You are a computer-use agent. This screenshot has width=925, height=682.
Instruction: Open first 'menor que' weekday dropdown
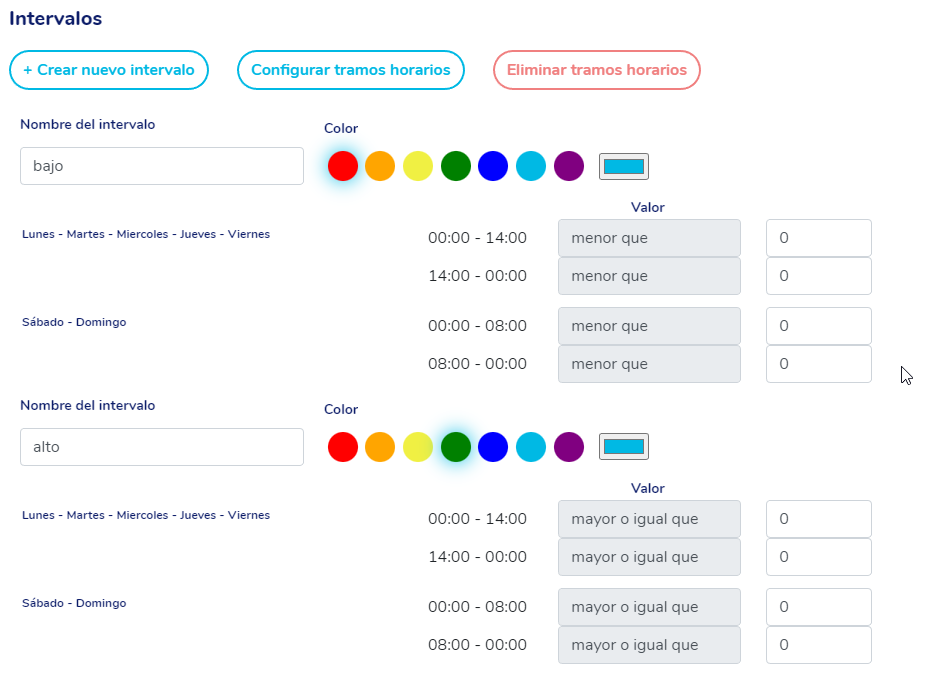coord(649,238)
